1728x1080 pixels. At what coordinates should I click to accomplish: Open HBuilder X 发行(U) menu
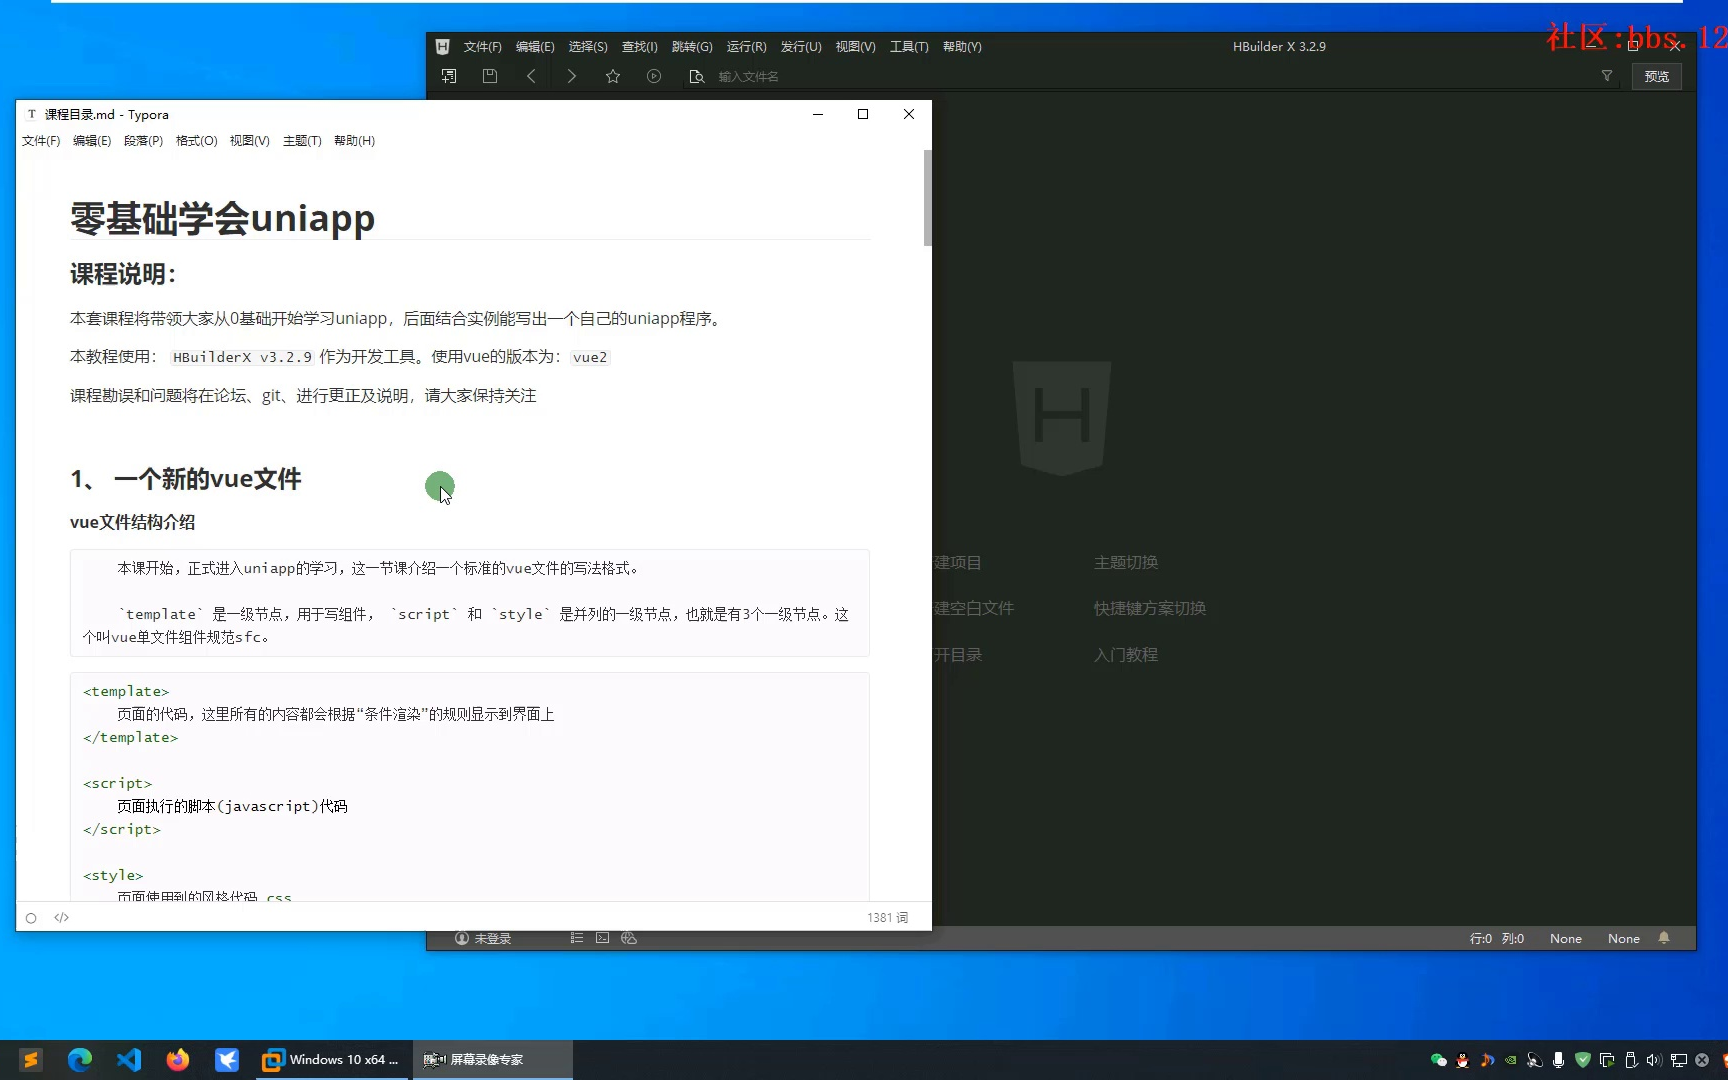click(x=801, y=47)
